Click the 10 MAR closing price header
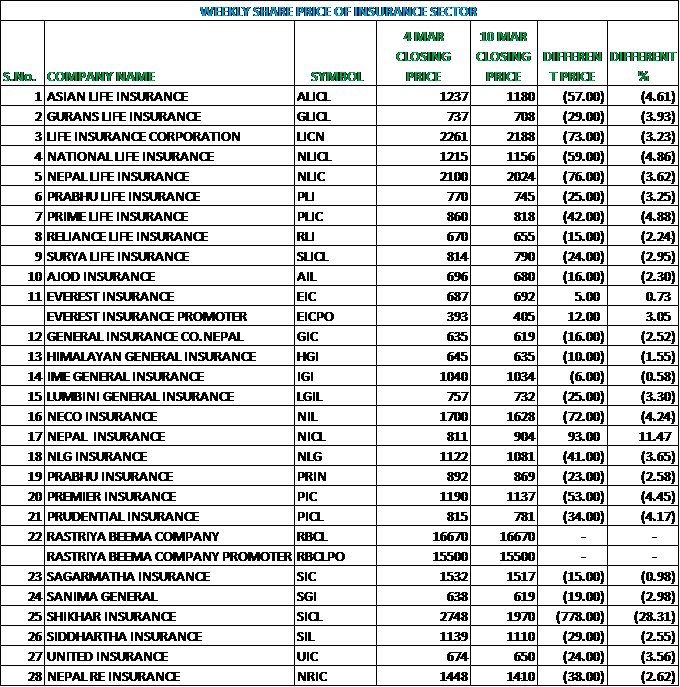The image size is (680, 687). coord(503,57)
